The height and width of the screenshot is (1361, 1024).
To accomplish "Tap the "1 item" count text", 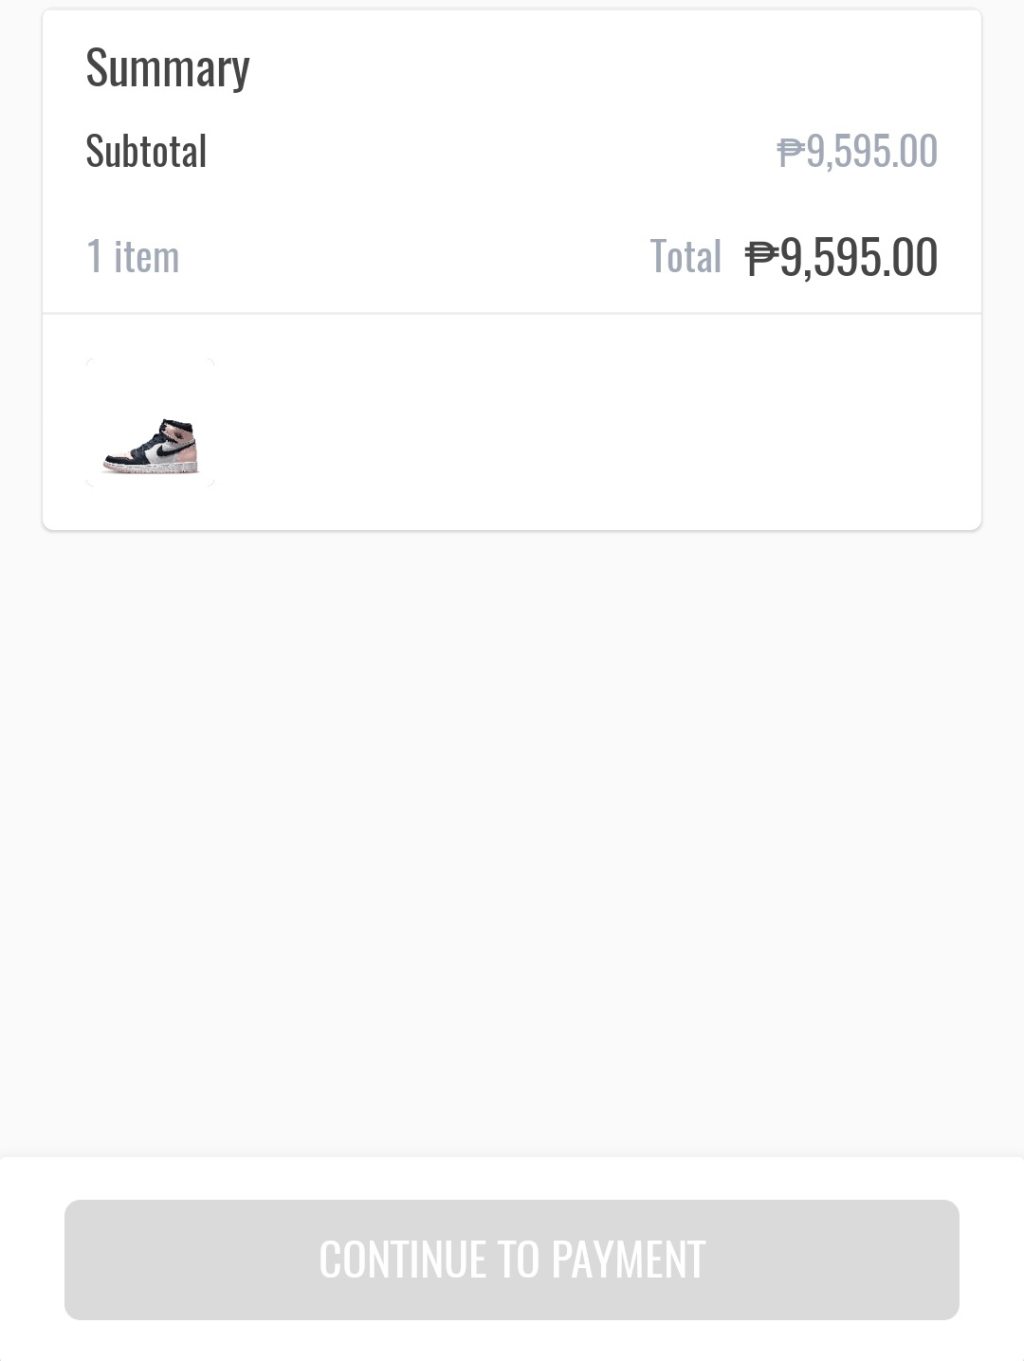I will click(x=132, y=257).
